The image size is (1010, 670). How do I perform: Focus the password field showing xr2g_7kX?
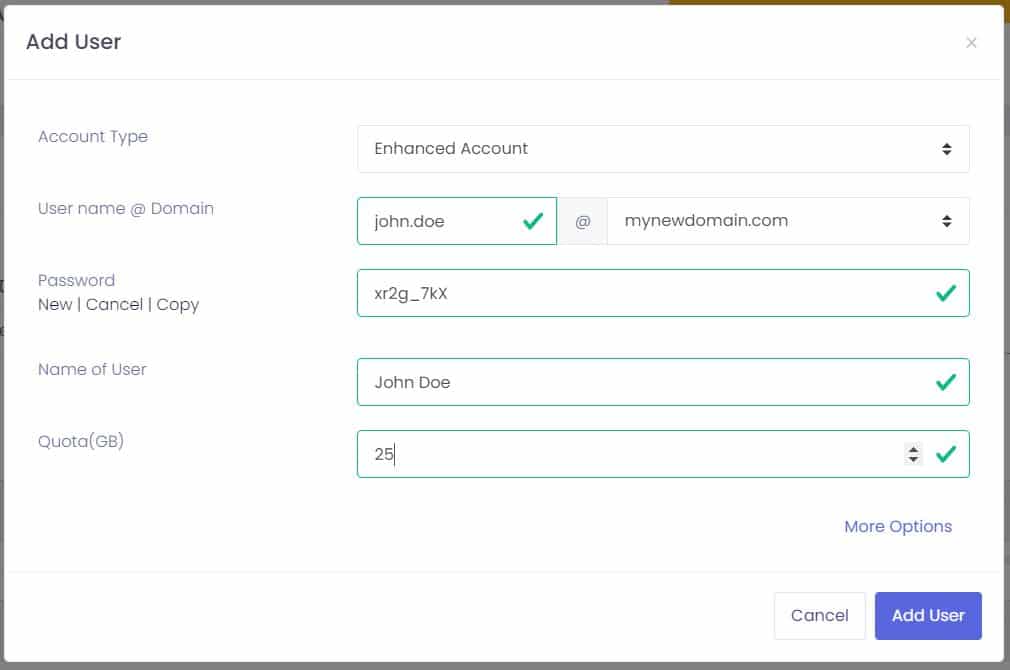click(640, 293)
